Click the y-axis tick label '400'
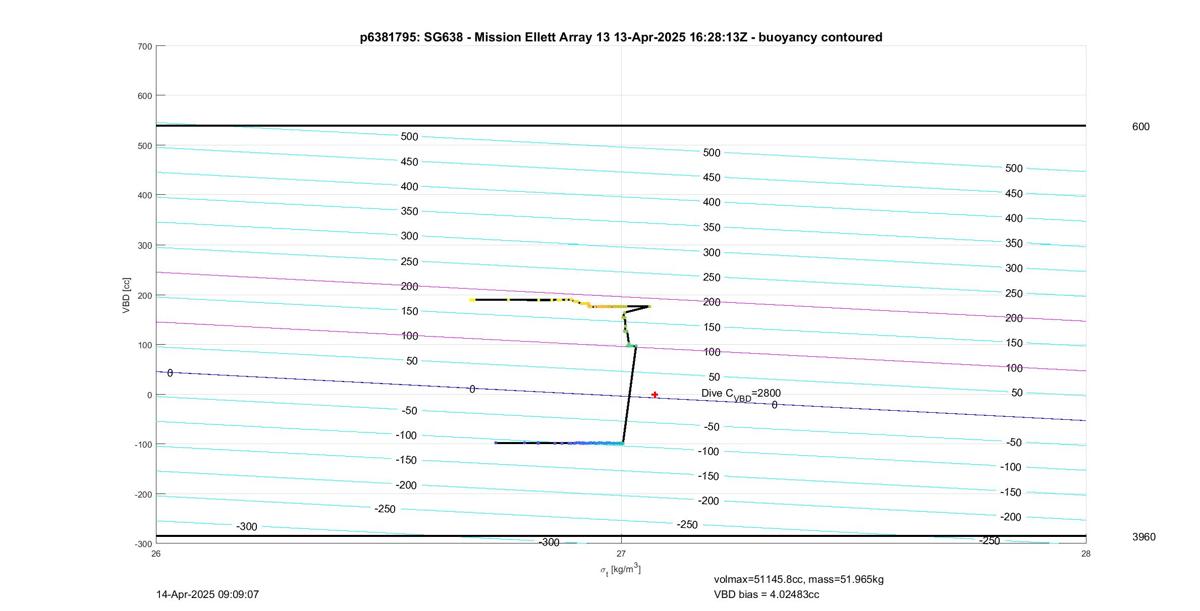 pos(144,196)
